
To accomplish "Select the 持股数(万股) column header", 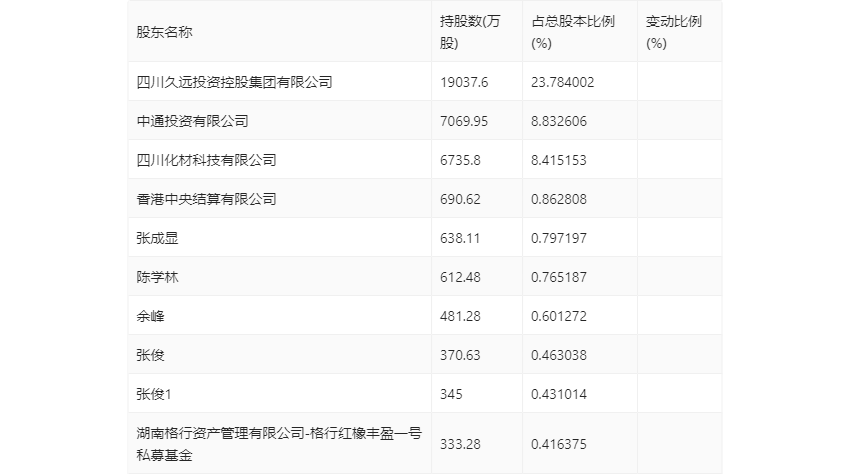I will [x=470, y=32].
